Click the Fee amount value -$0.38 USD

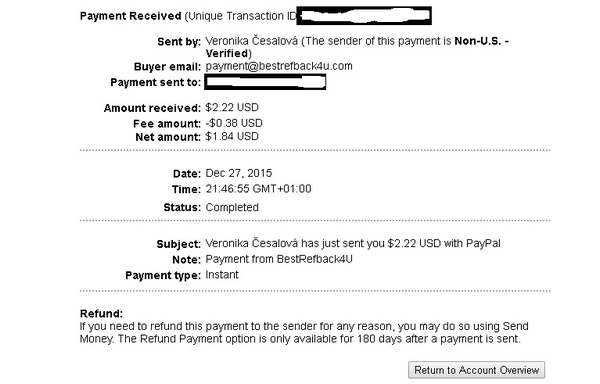[234, 123]
